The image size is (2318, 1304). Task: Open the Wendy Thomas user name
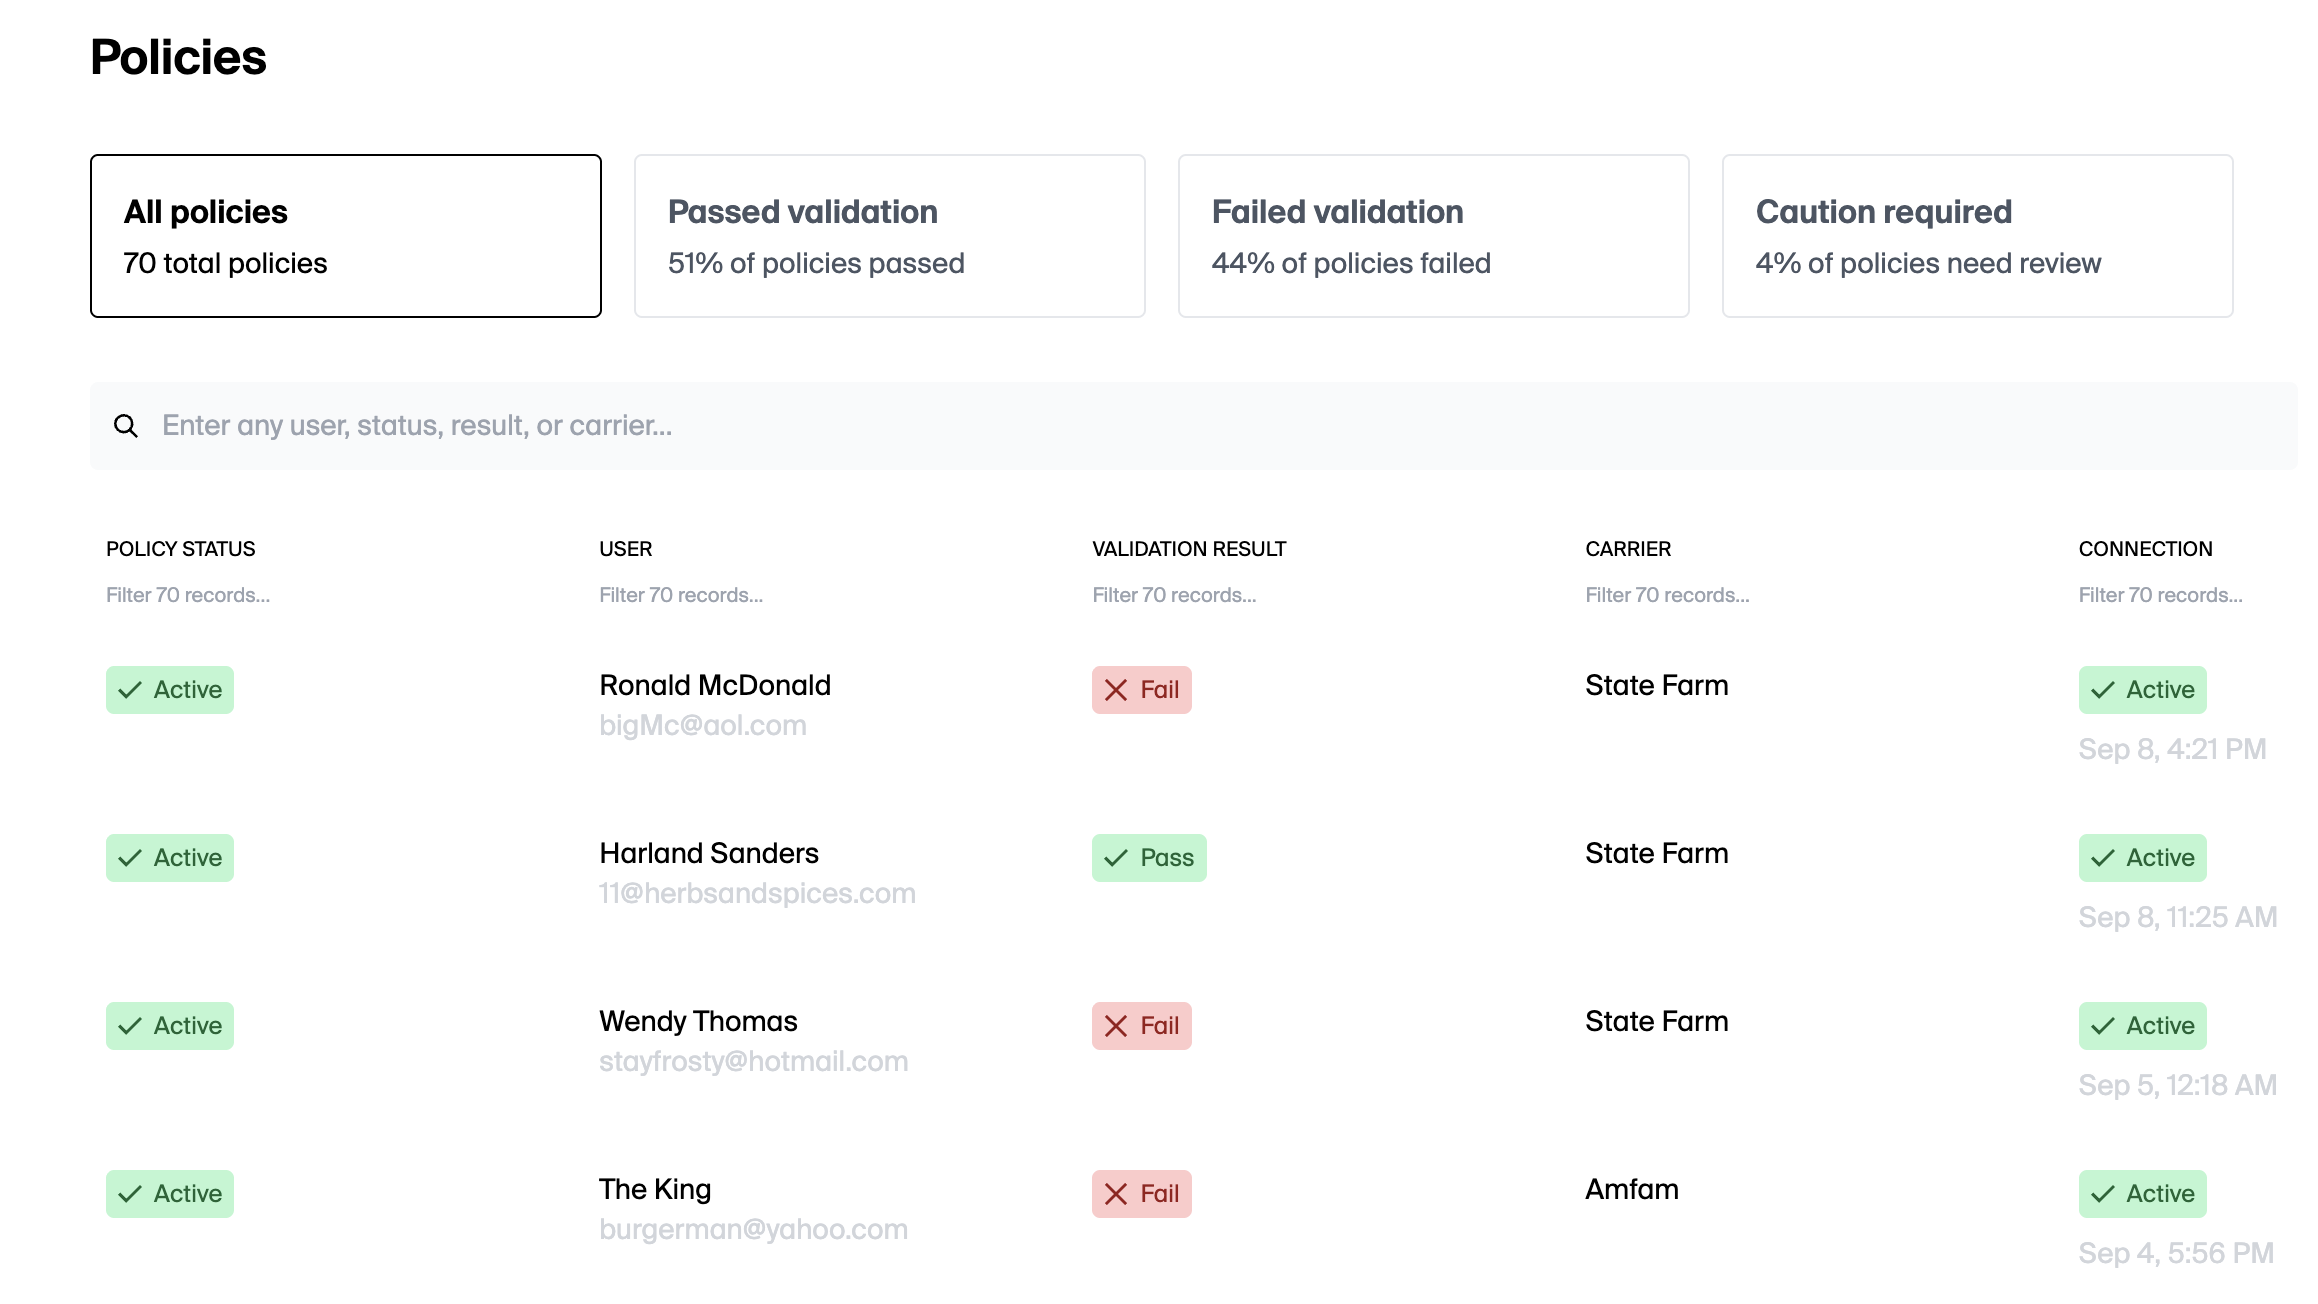(x=698, y=1021)
